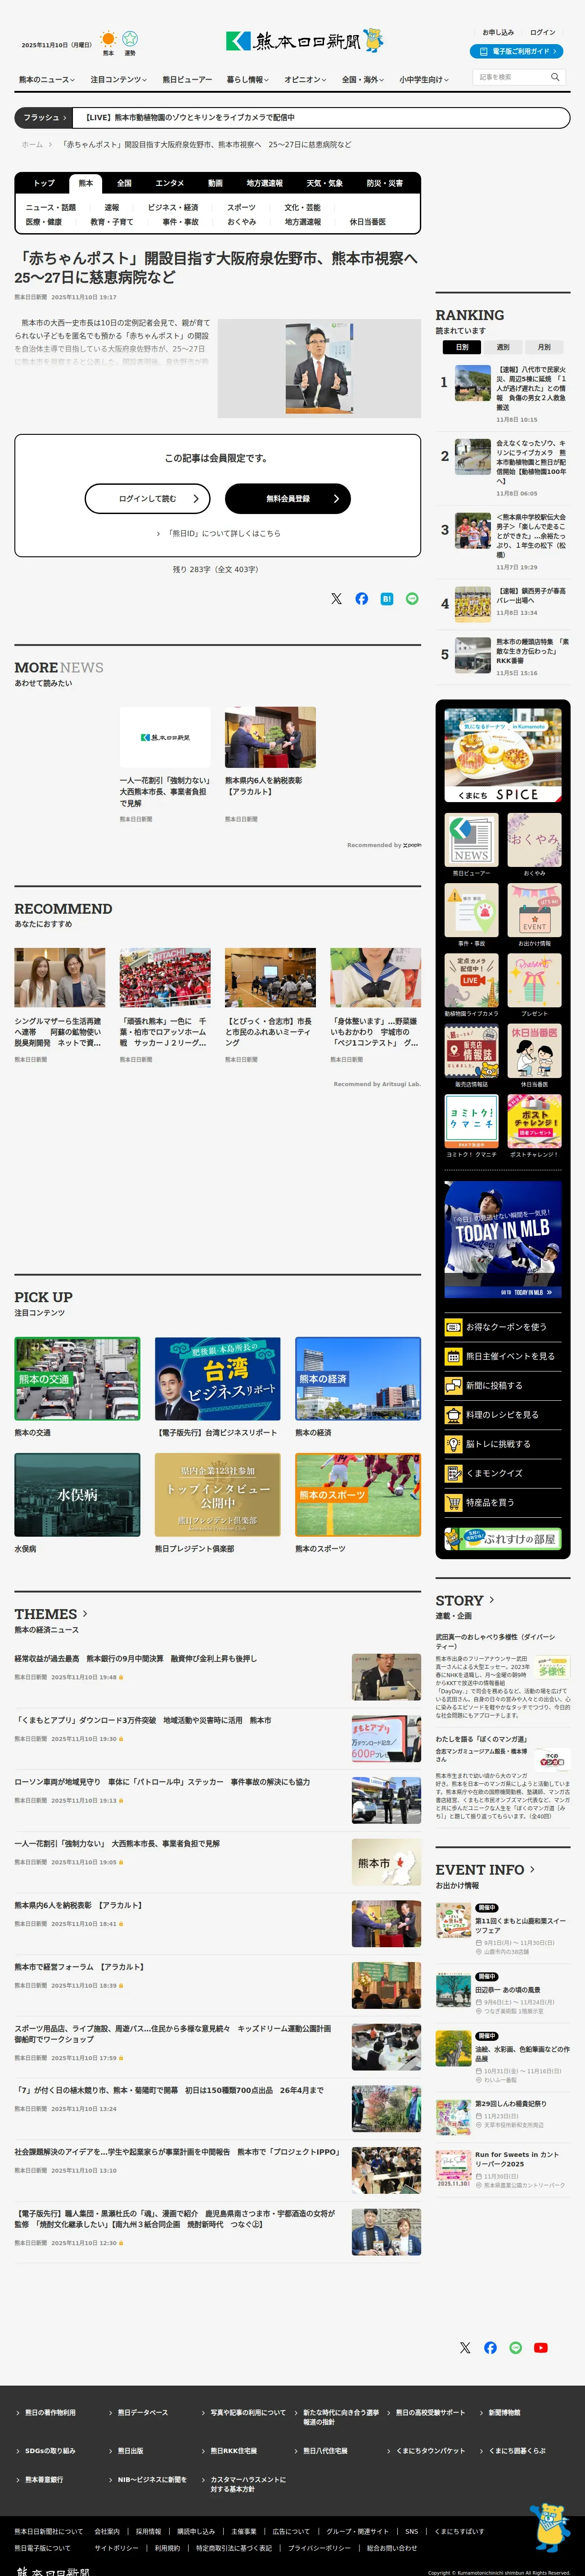
Task: Open the プレゼント gift box tile
Action: click(x=534, y=980)
